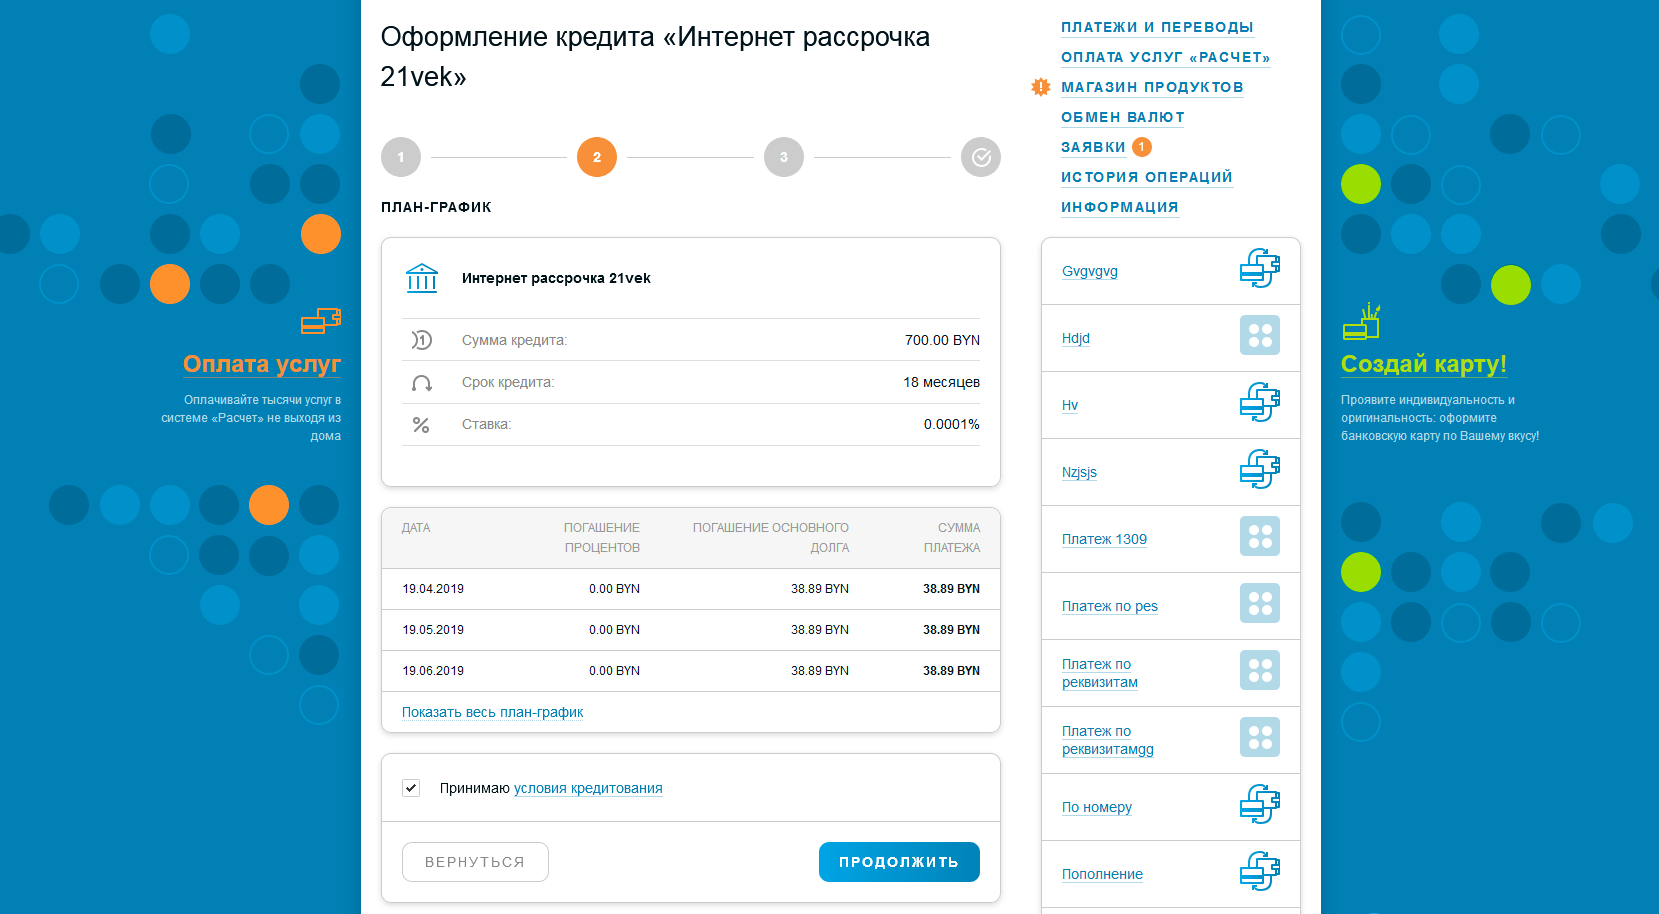The height and width of the screenshot is (914, 1659).
Task: Click the 700.00 BYN credit amount value
Action: click(942, 340)
